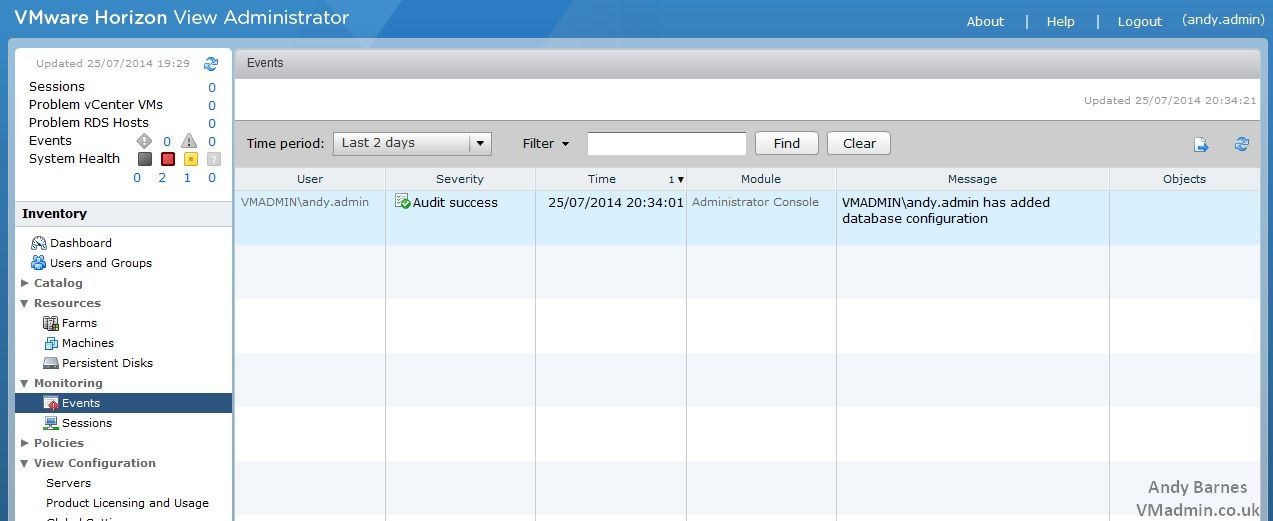Image resolution: width=1273 pixels, height=521 pixels.
Task: Click the Logout link
Action: tap(1140, 21)
